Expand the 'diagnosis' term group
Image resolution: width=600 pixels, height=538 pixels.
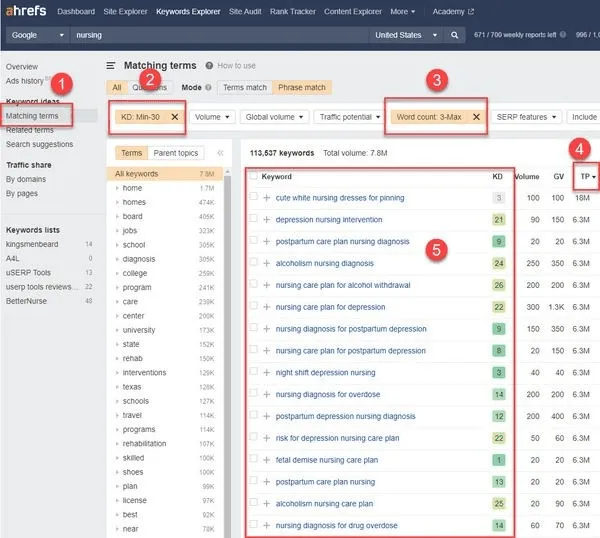117,259
